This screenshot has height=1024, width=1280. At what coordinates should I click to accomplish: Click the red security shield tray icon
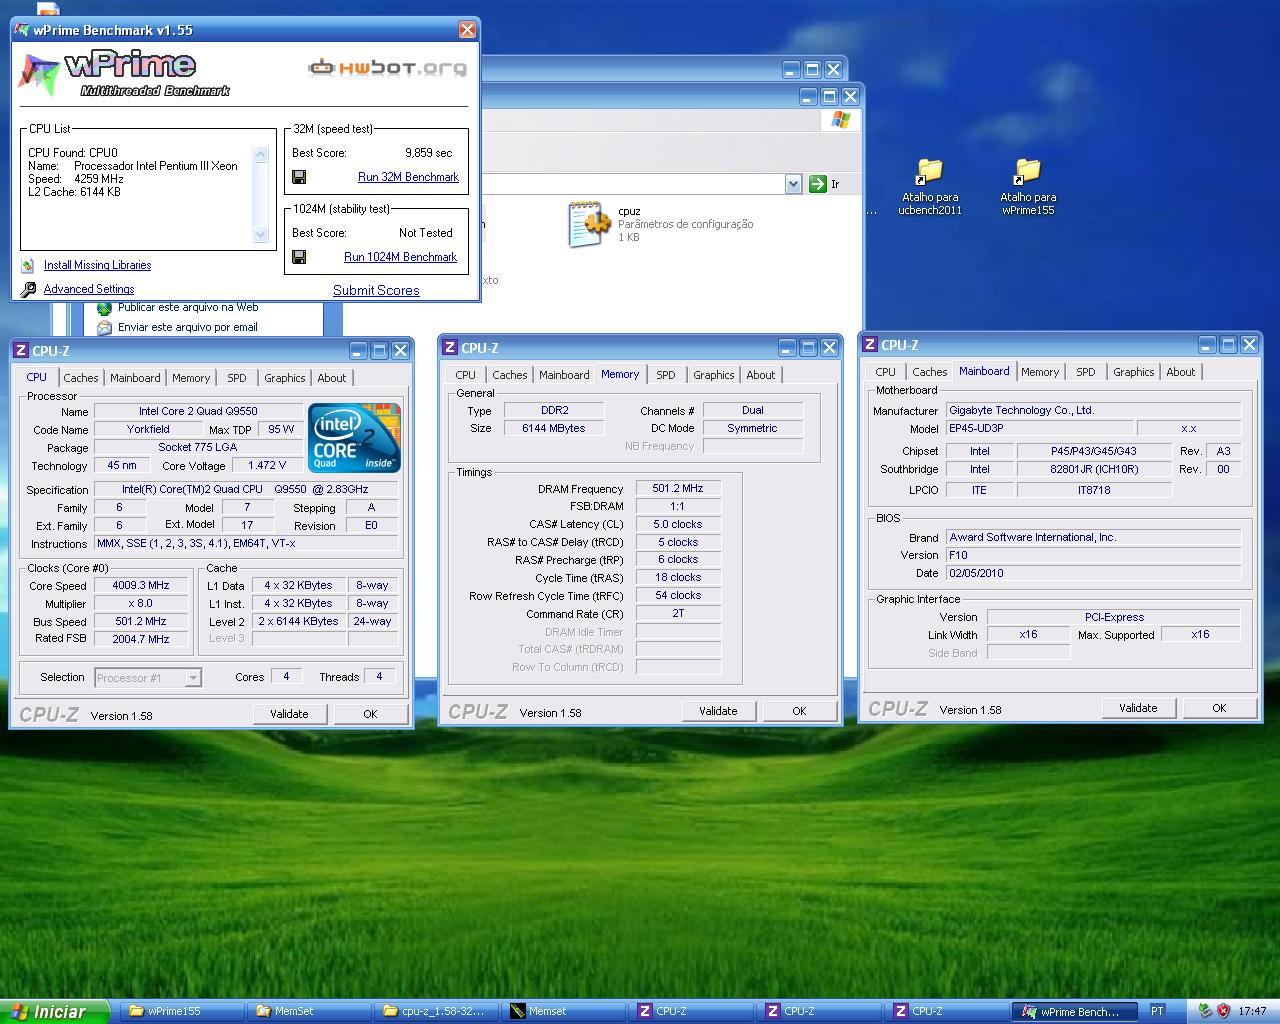pos(1223,1011)
